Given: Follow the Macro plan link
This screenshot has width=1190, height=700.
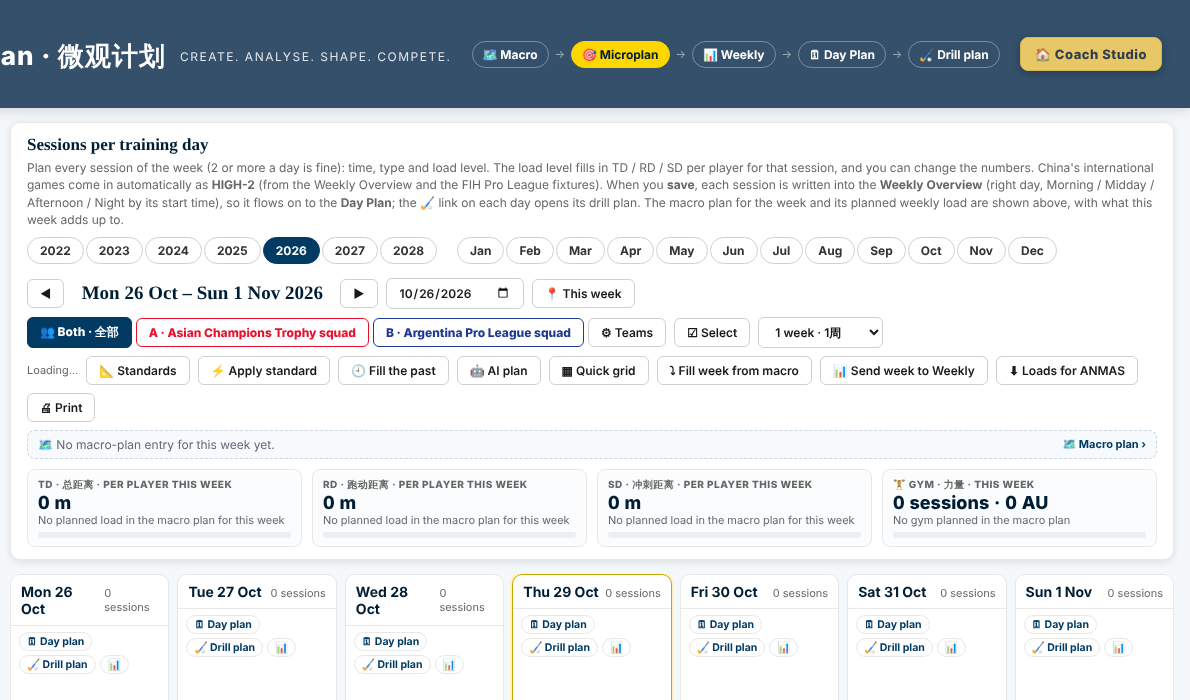Looking at the screenshot, I should [1104, 444].
